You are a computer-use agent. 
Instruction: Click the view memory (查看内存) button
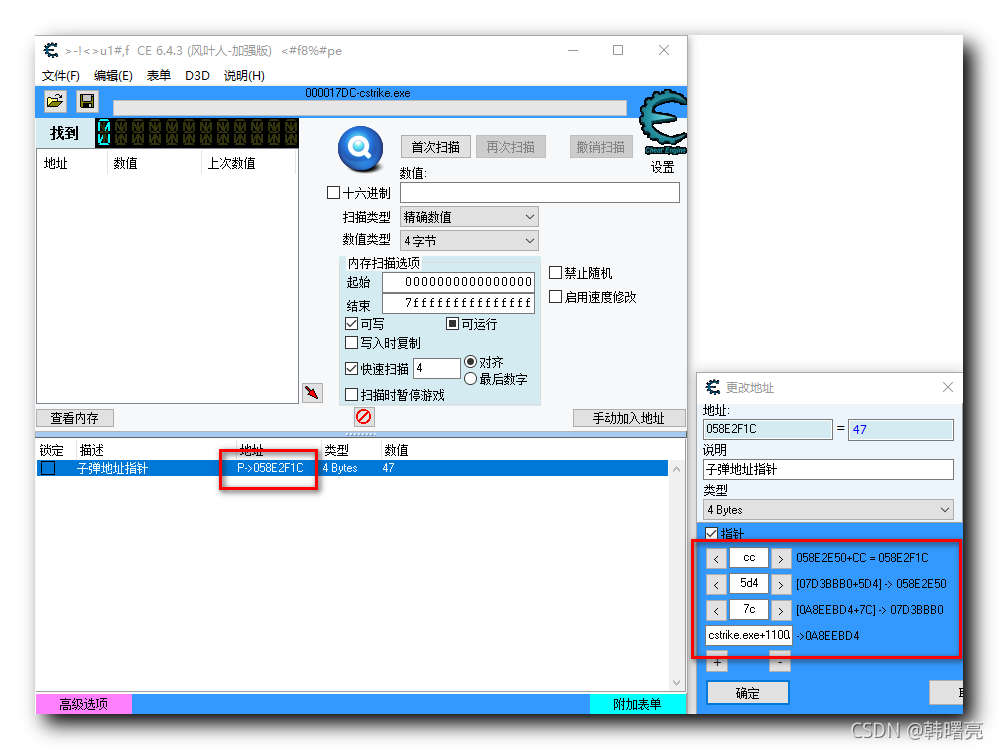[75, 418]
